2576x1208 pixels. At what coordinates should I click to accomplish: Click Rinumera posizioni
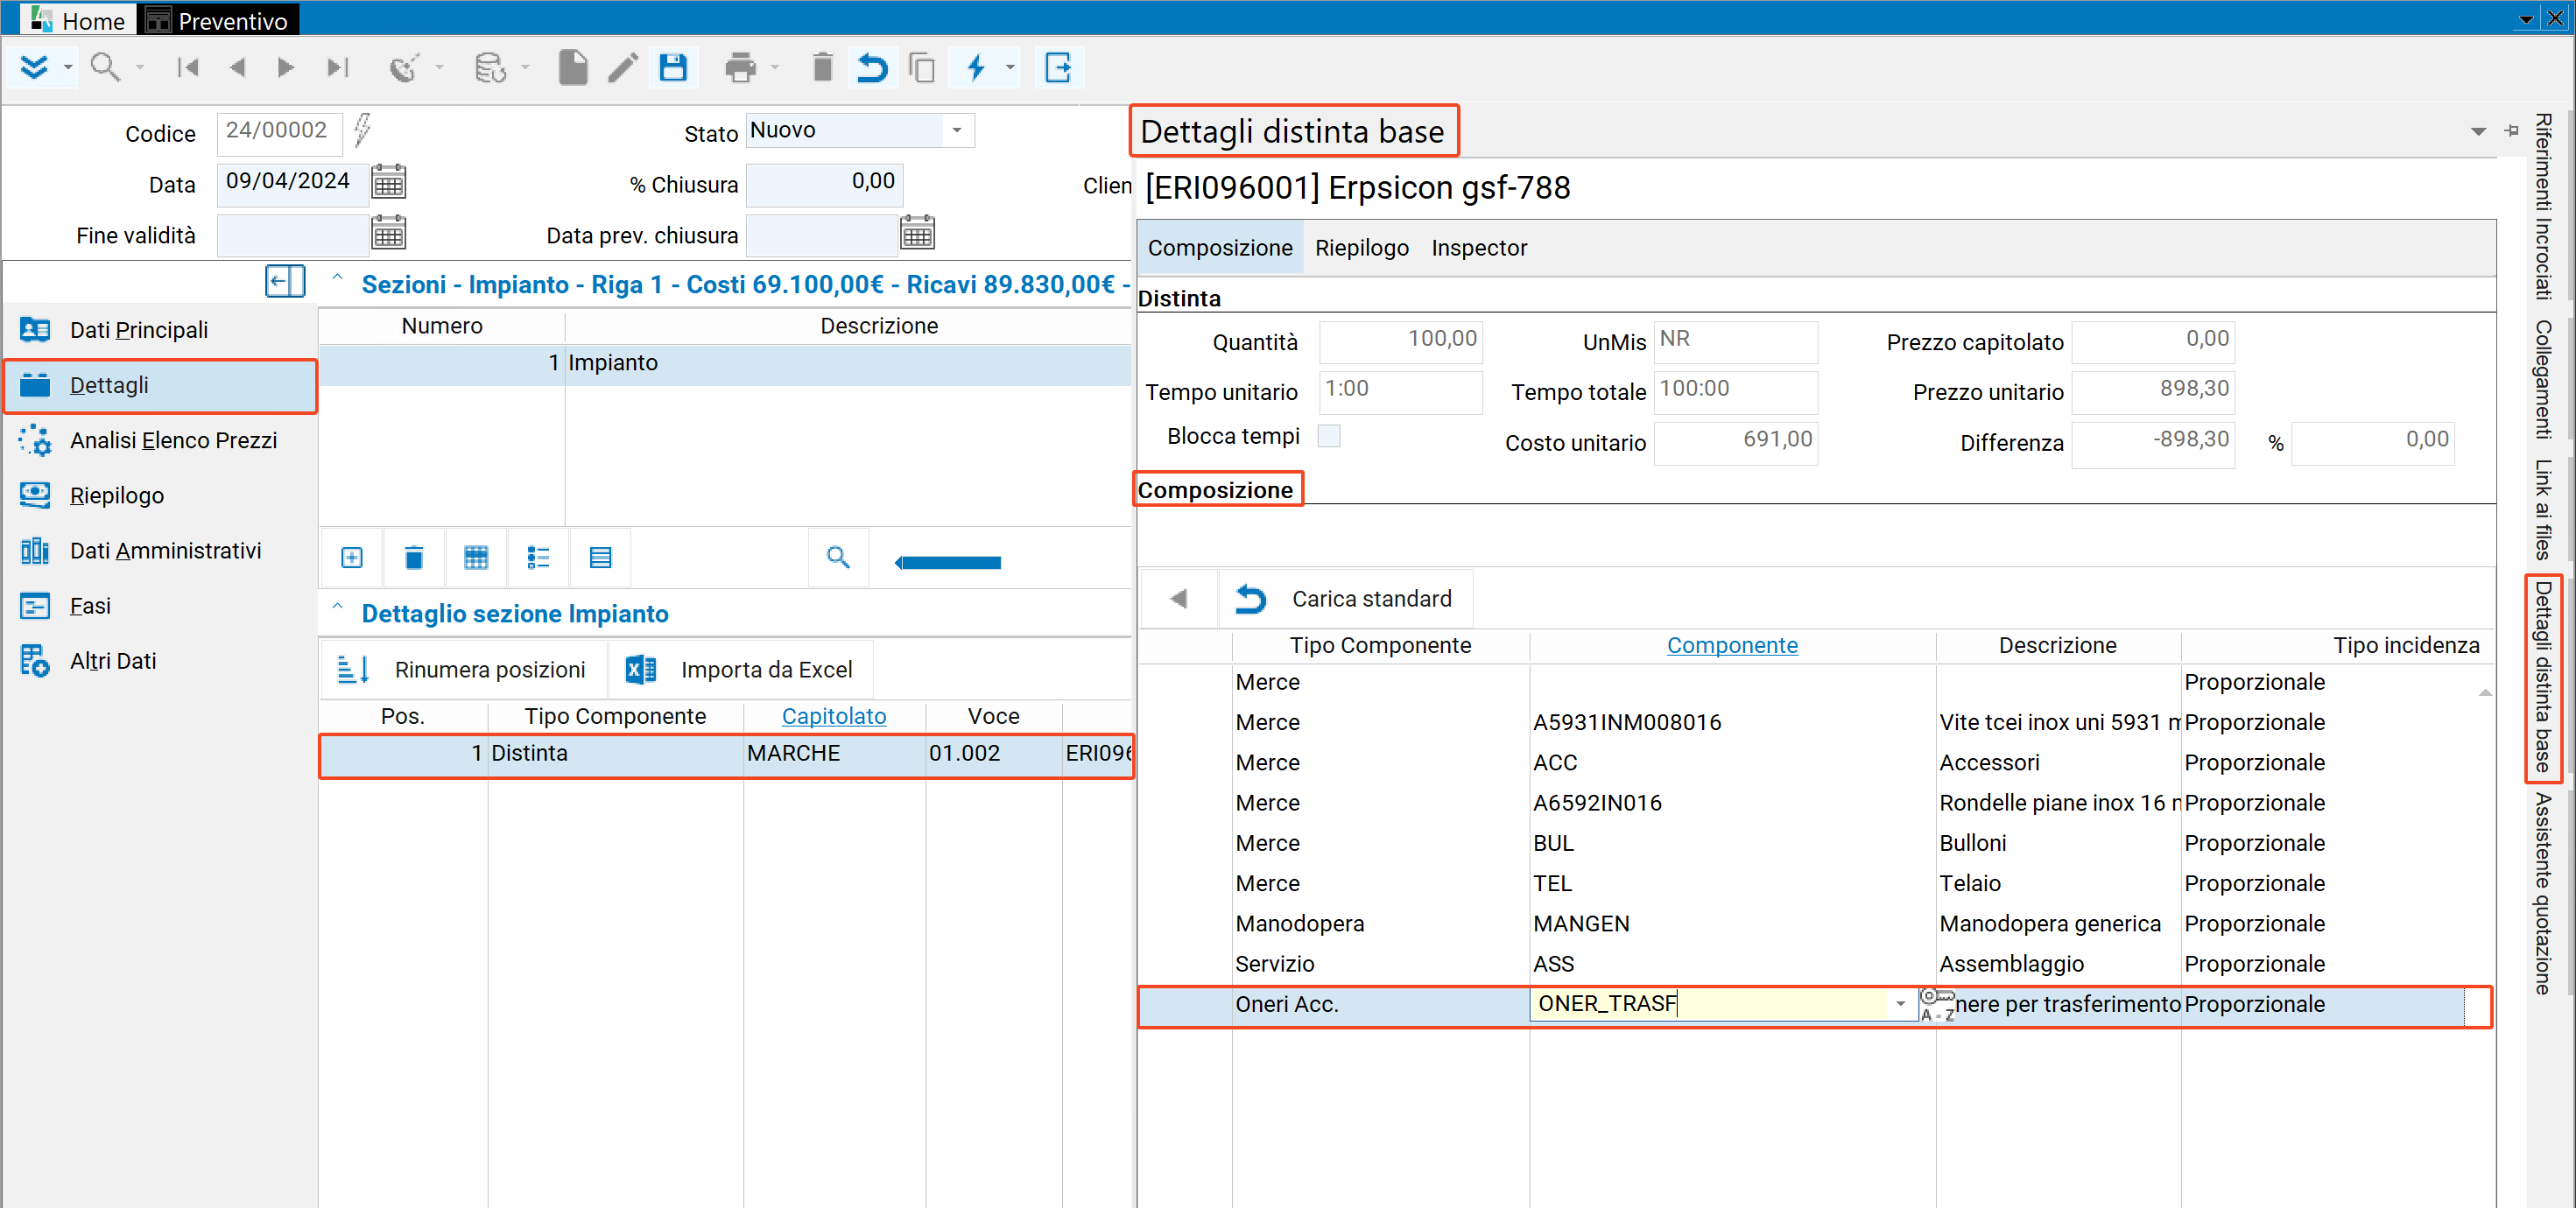(x=462, y=669)
